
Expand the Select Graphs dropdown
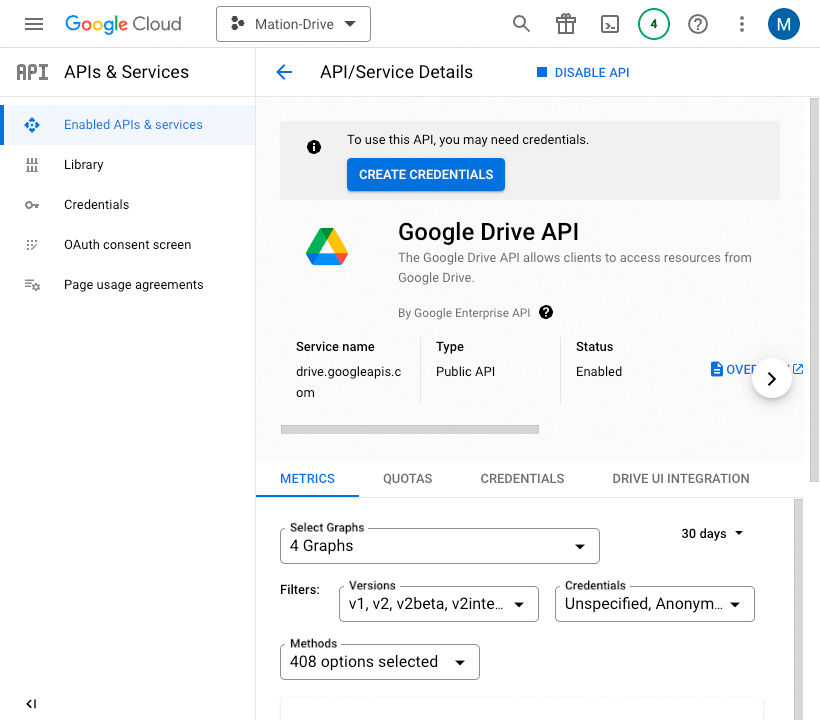point(440,546)
